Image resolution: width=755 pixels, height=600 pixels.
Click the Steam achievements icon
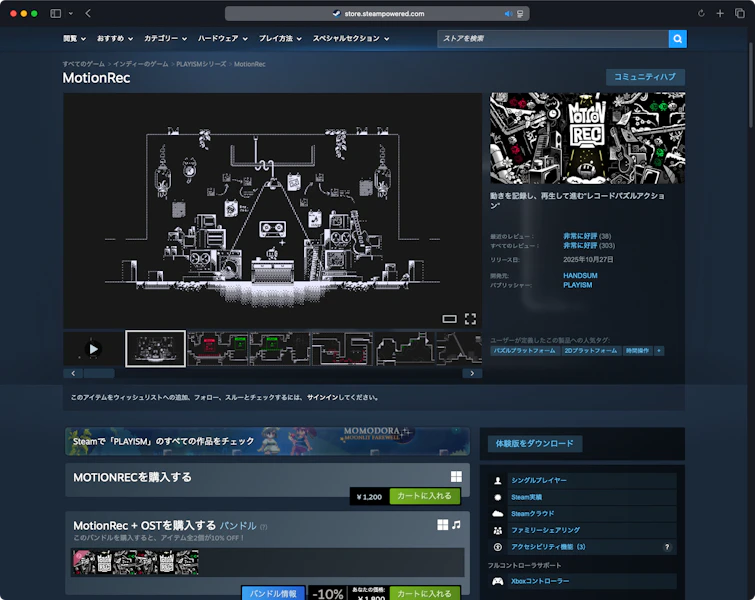tap(498, 497)
